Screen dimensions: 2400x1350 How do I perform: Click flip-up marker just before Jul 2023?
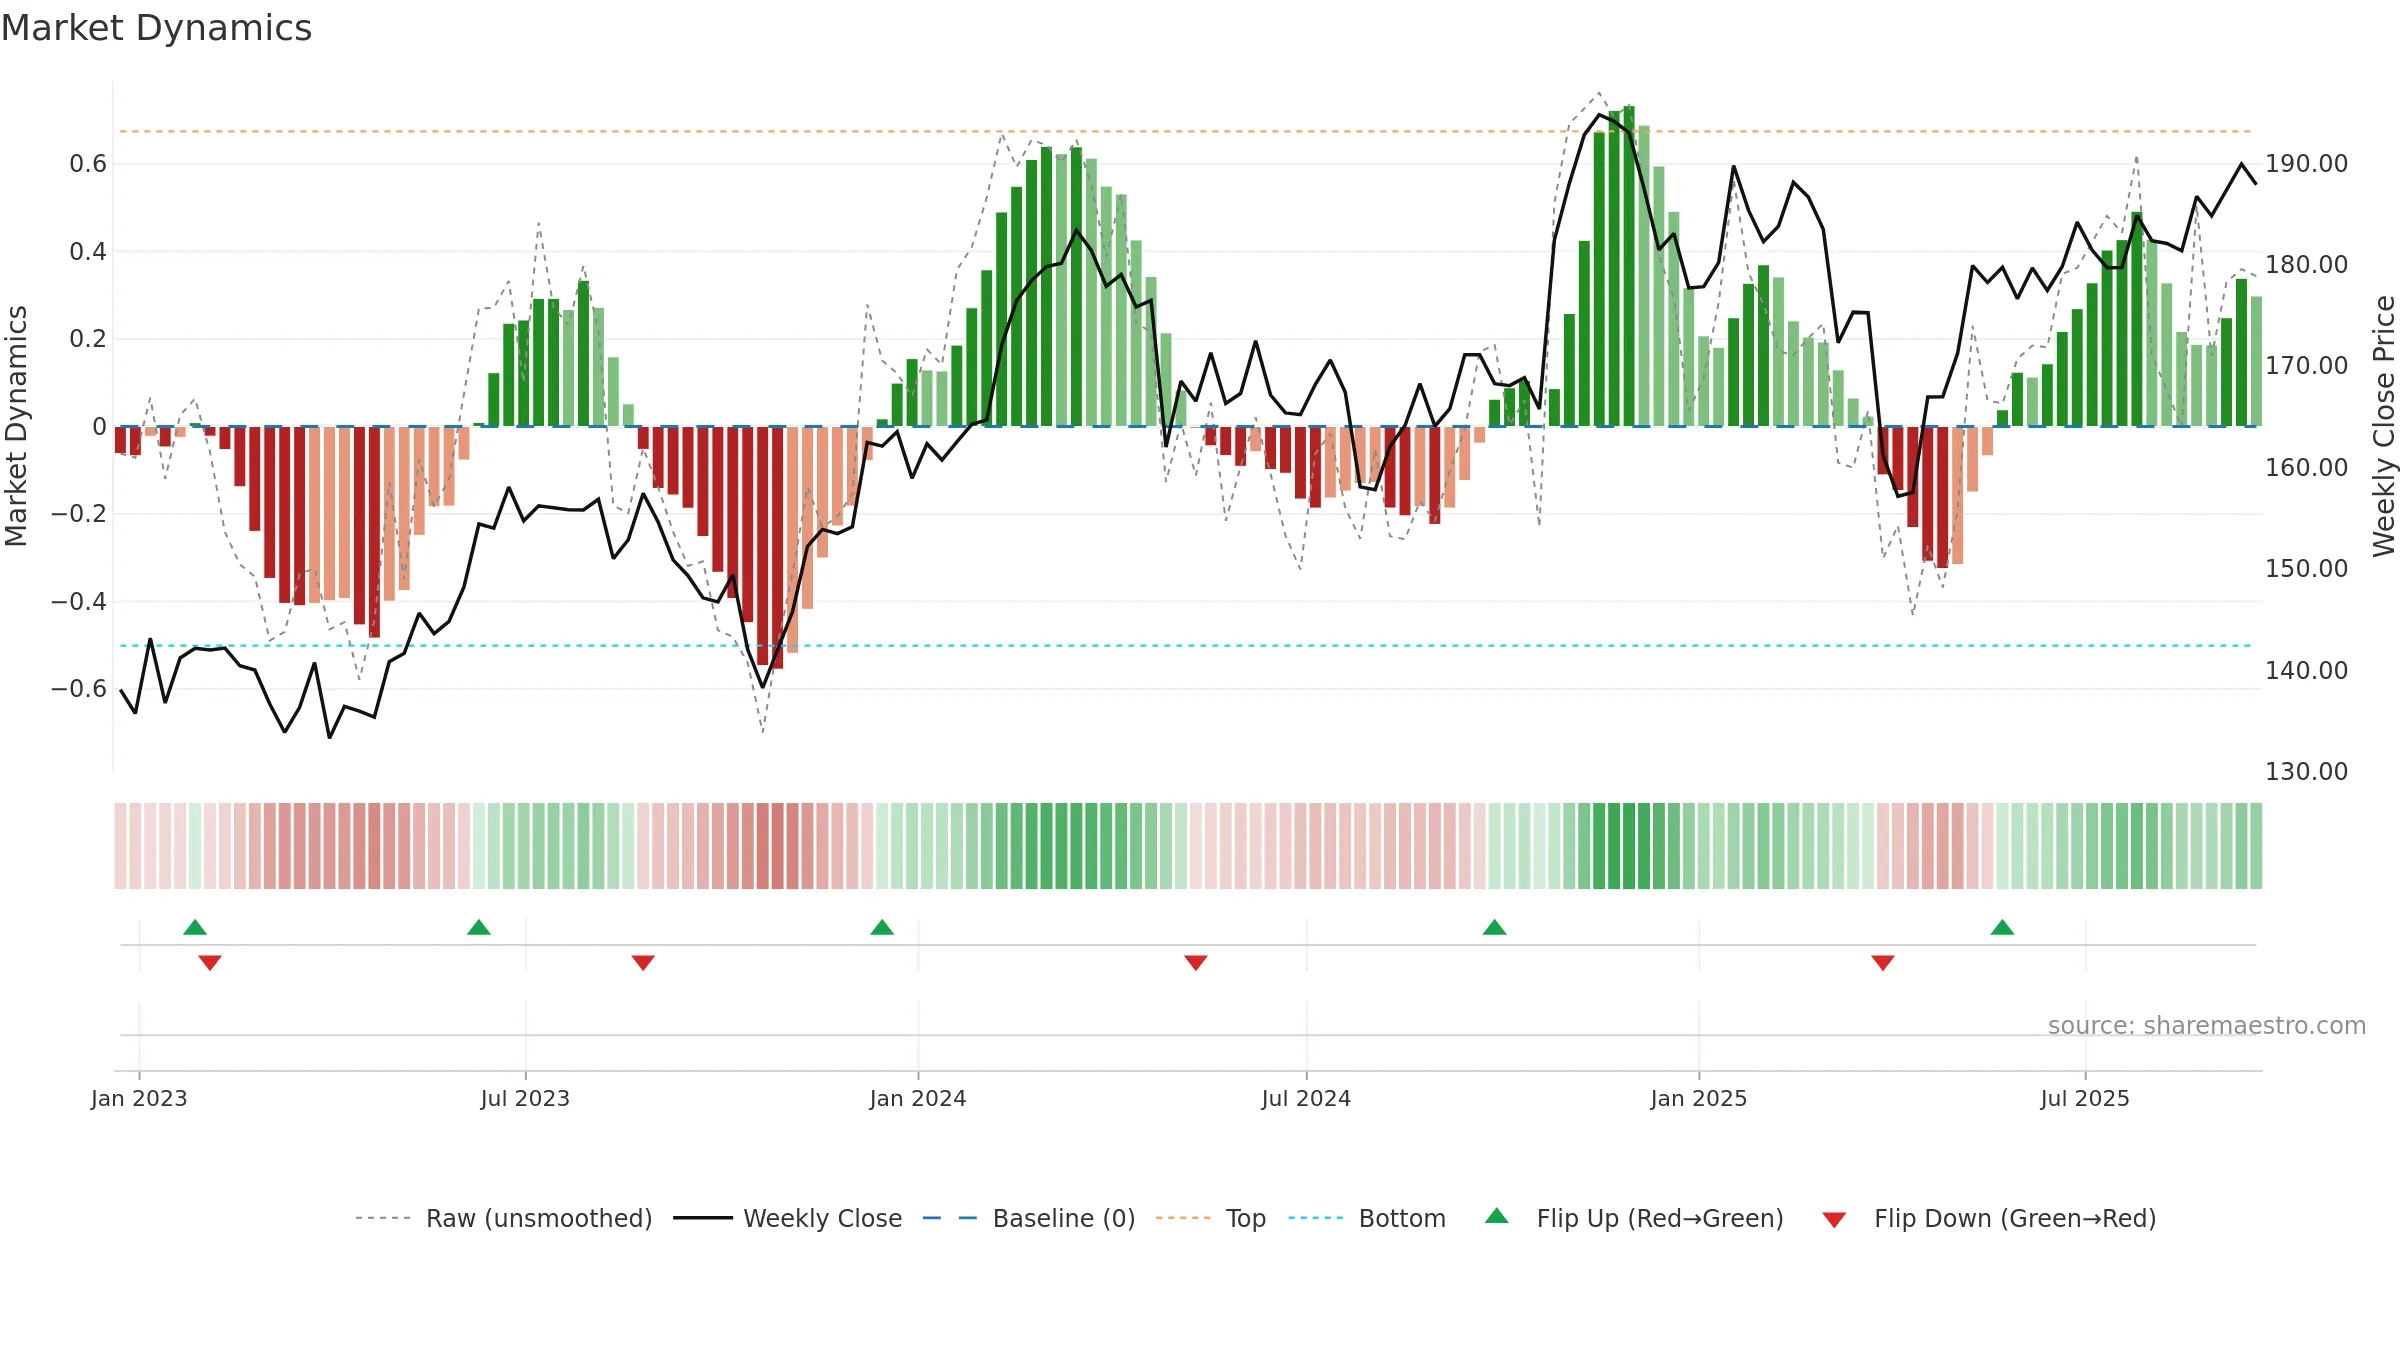pyautogui.click(x=479, y=927)
